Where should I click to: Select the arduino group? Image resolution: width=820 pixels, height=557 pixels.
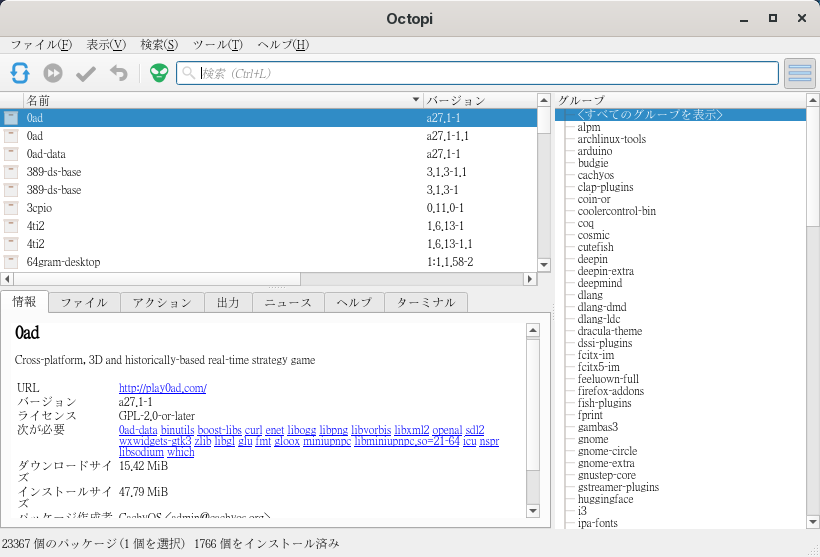pos(595,151)
